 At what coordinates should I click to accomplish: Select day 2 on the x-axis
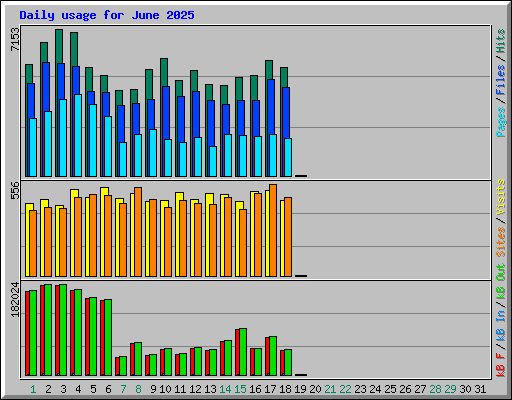[48, 389]
